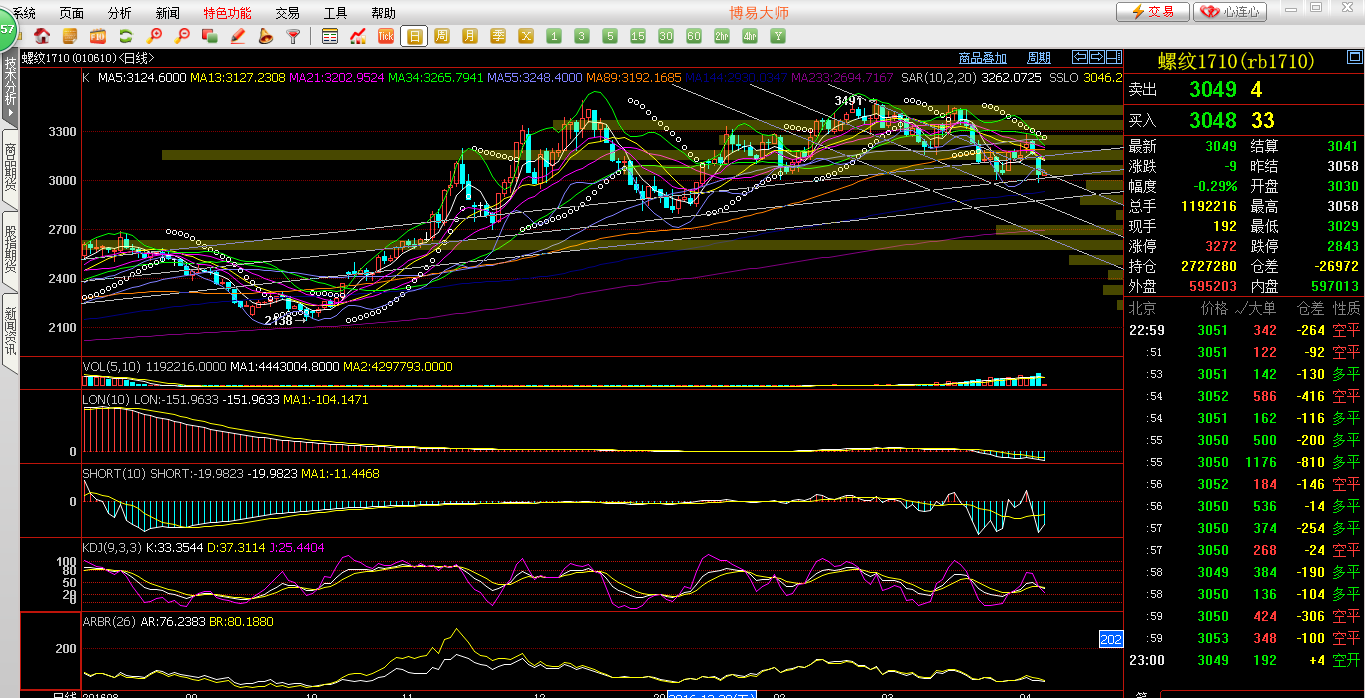The image size is (1365, 698).
Task: Click the 交易 lightning button
Action: [1153, 12]
